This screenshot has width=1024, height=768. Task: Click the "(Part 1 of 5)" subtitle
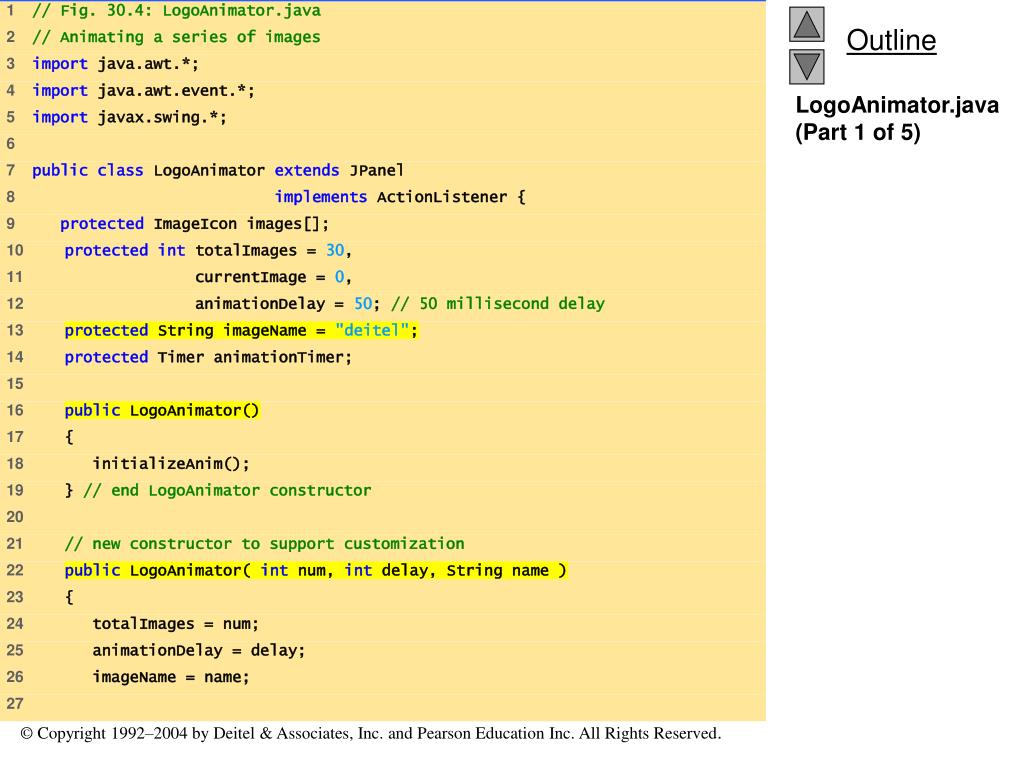857,132
